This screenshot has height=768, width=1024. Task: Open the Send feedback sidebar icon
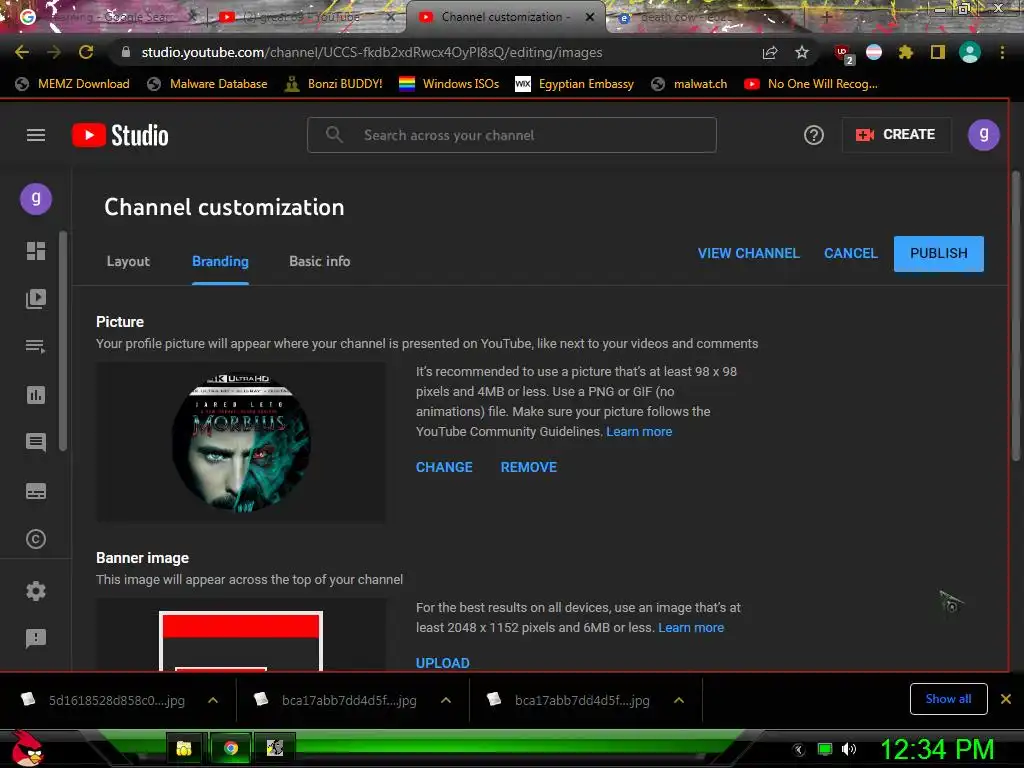point(36,638)
